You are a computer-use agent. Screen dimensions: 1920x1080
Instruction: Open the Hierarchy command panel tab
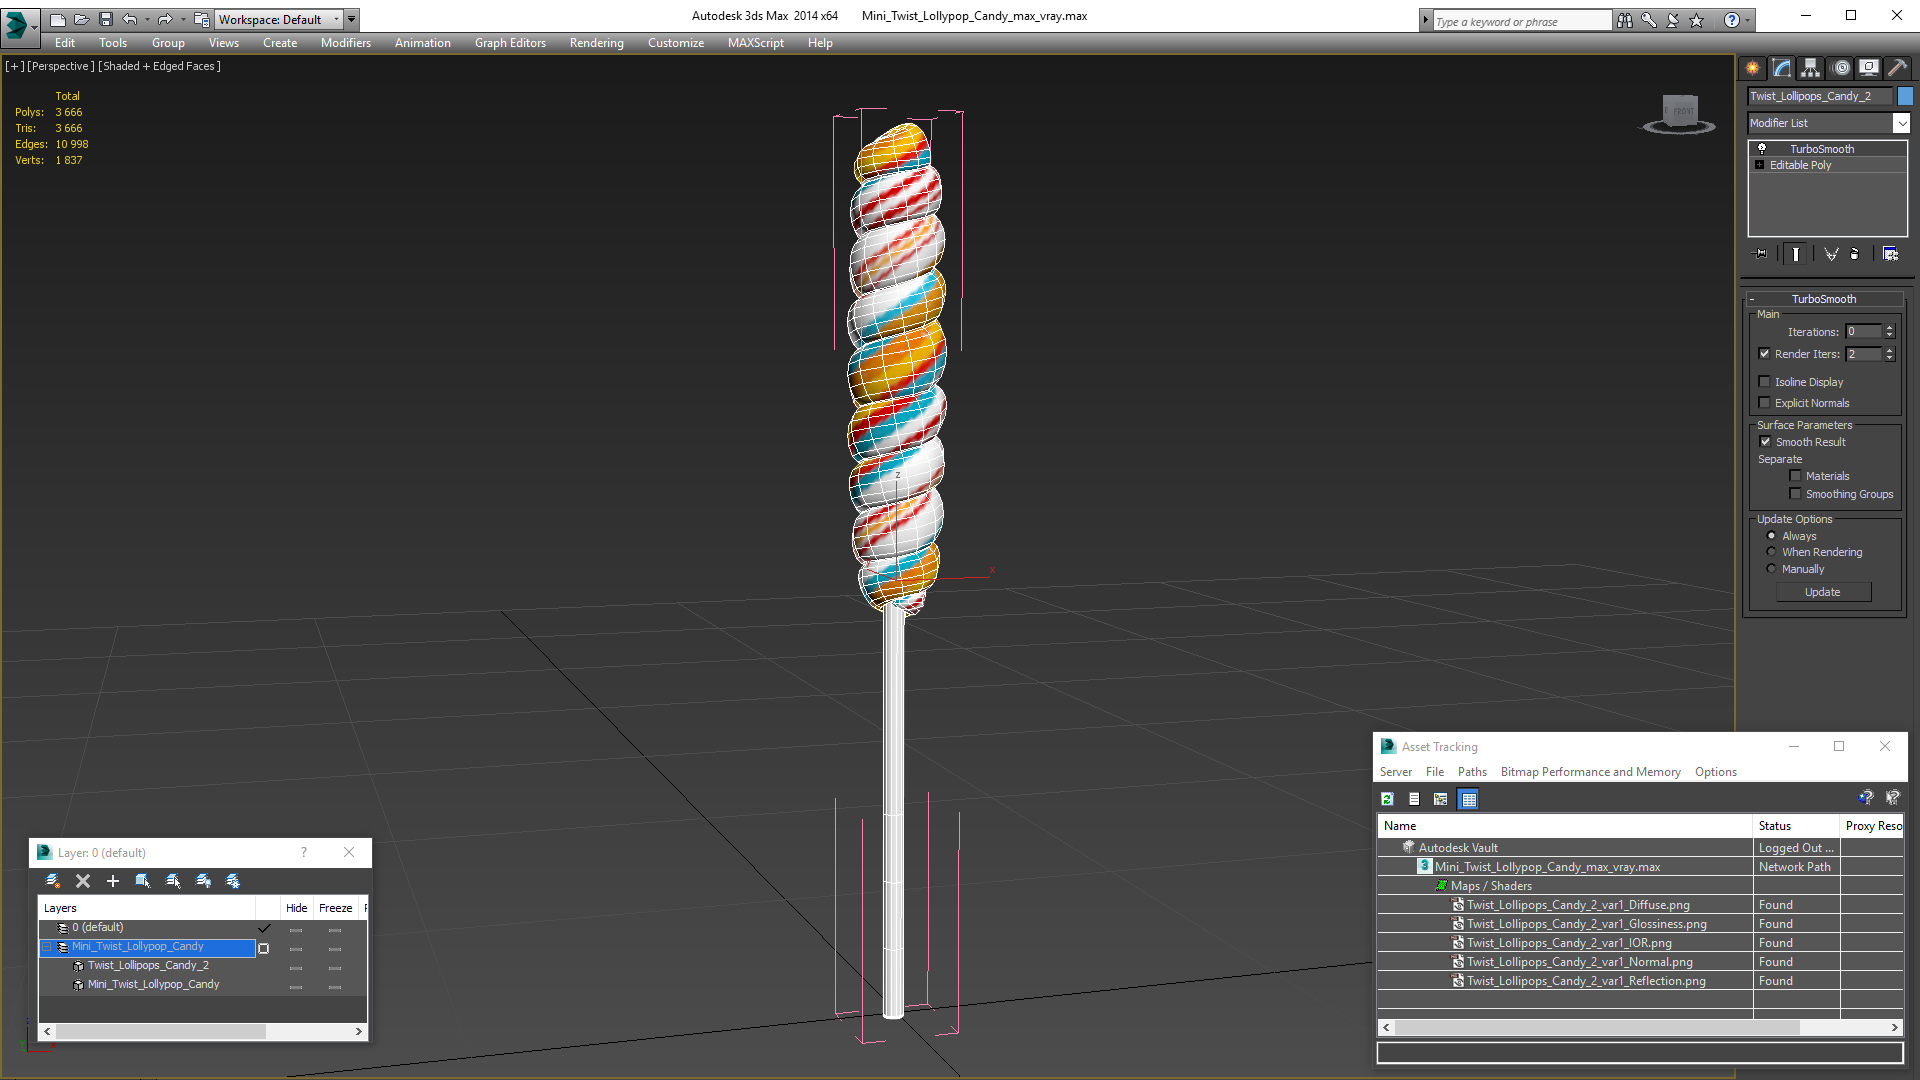click(x=1810, y=68)
